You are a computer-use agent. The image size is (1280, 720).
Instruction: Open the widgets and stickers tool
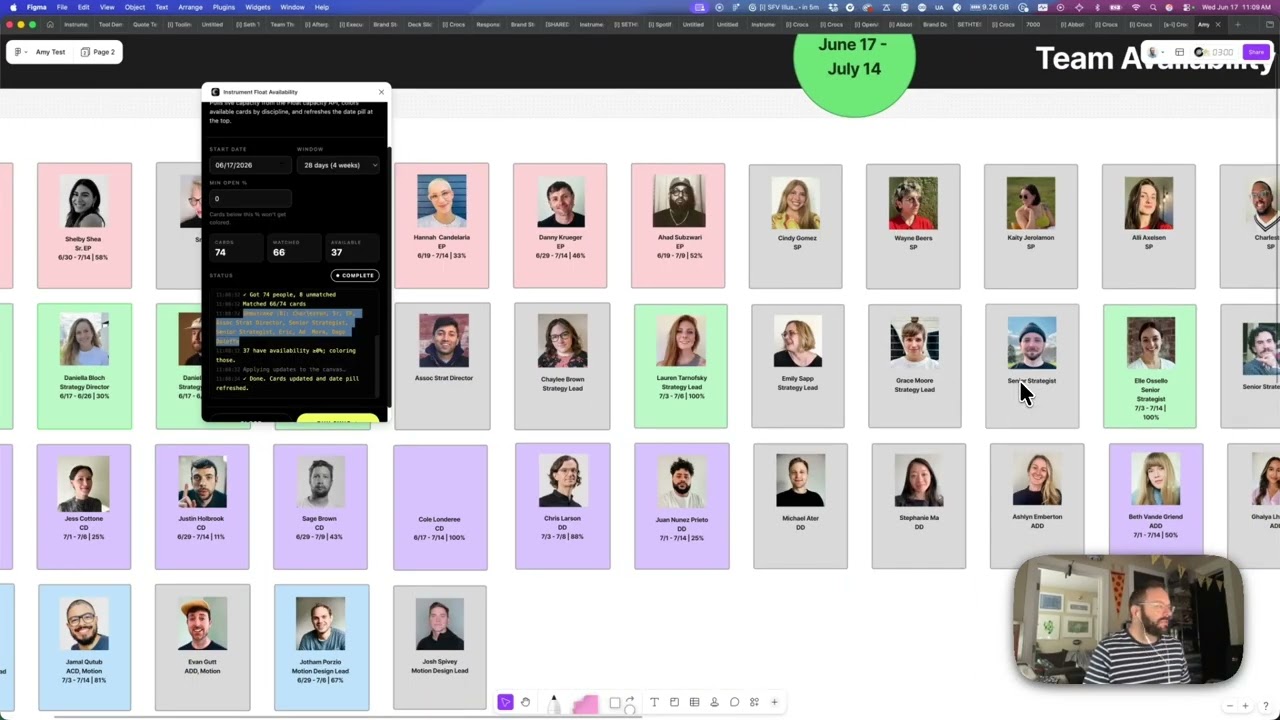(754, 702)
